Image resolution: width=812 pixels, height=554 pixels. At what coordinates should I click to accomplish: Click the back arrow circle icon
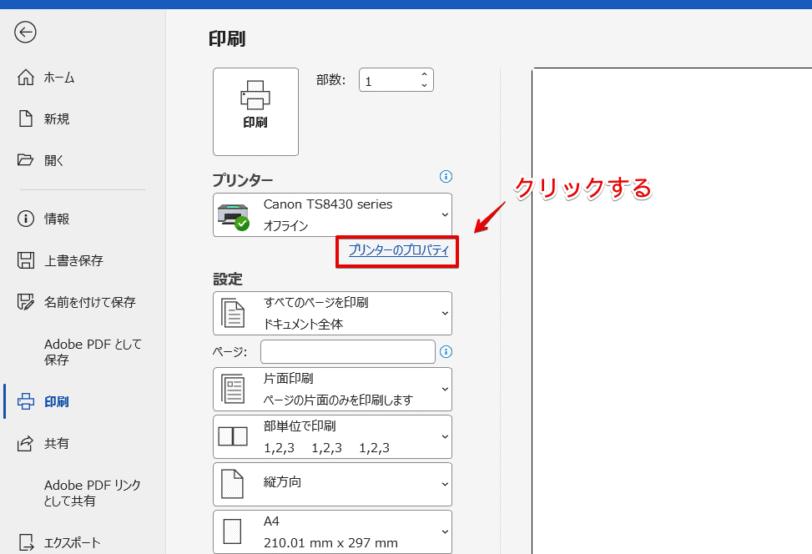(x=25, y=33)
